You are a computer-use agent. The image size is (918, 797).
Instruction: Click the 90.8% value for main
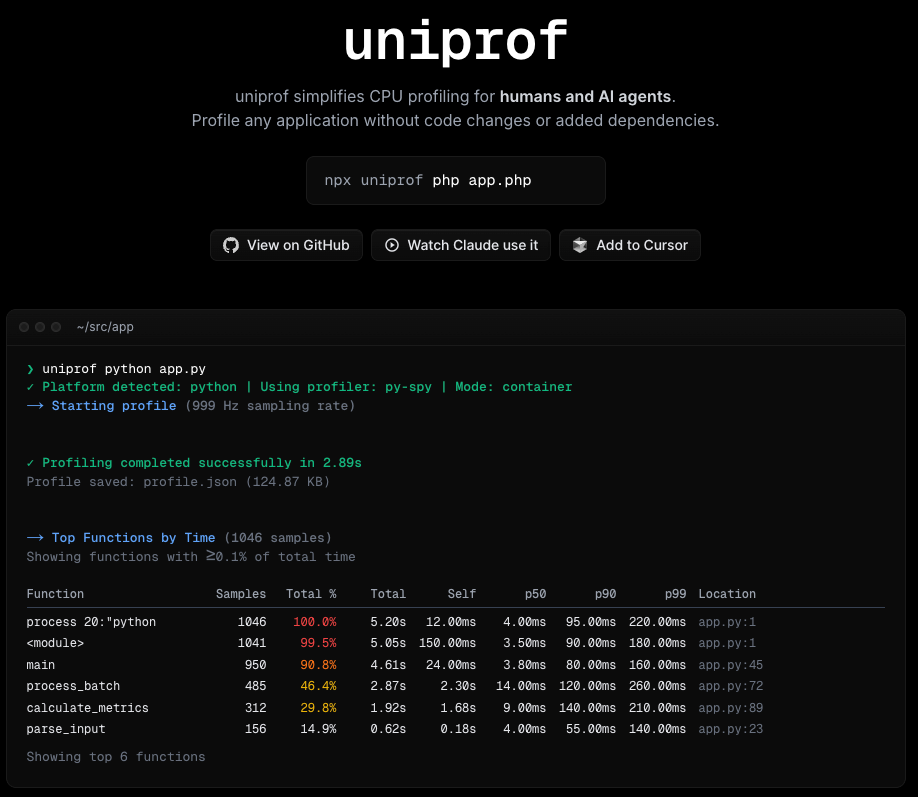click(x=318, y=665)
